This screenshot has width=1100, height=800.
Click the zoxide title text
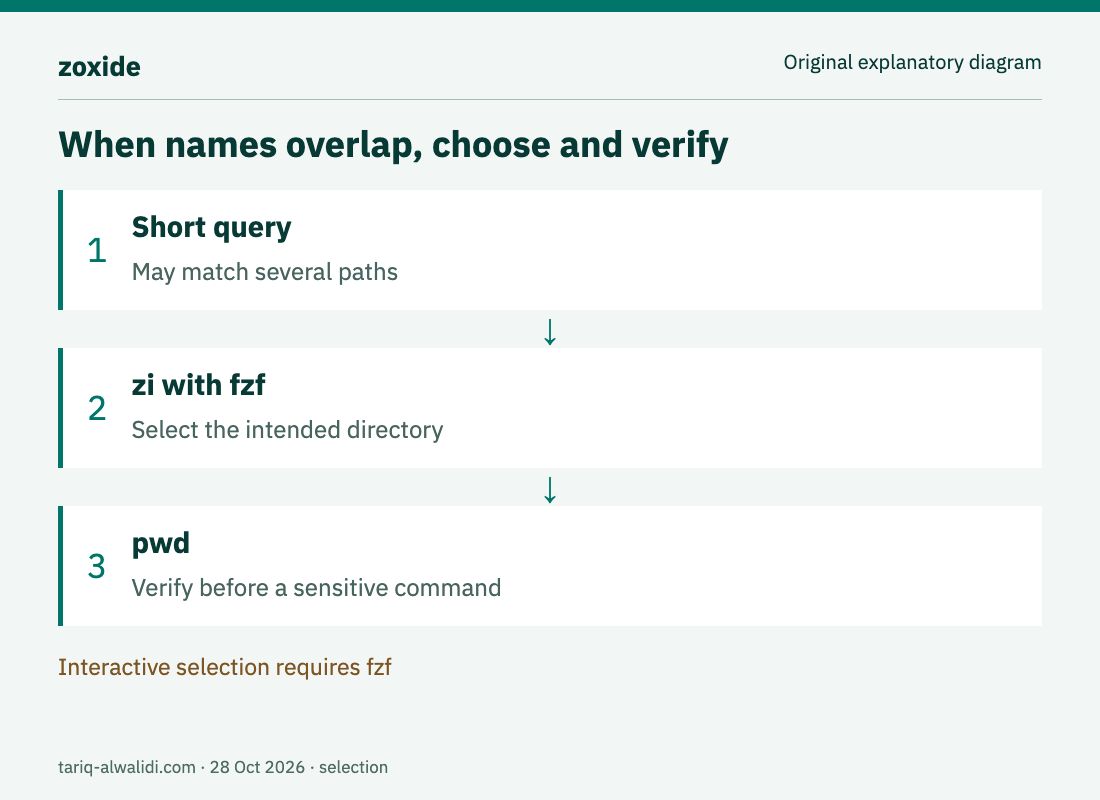[99, 67]
